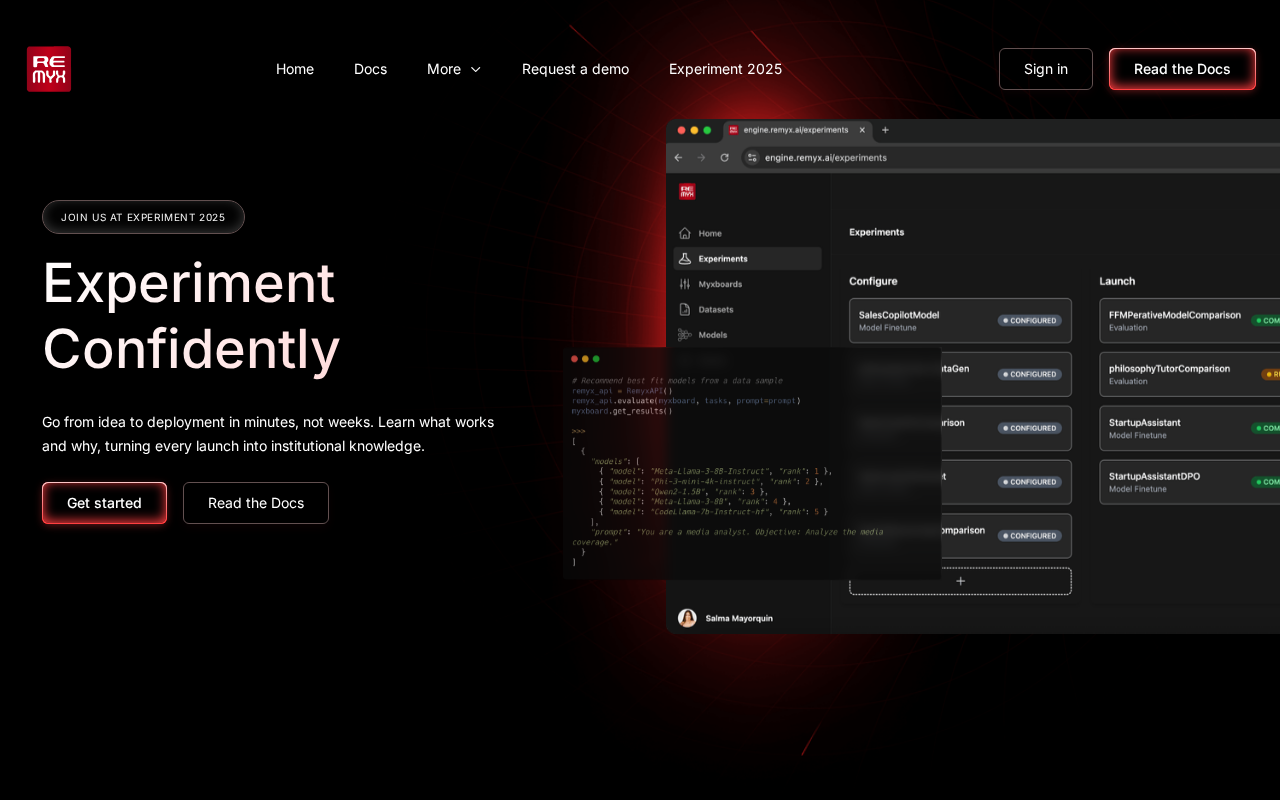The image size is (1280, 800).
Task: Click the Home icon in the engine sidebar
Action: point(685,233)
